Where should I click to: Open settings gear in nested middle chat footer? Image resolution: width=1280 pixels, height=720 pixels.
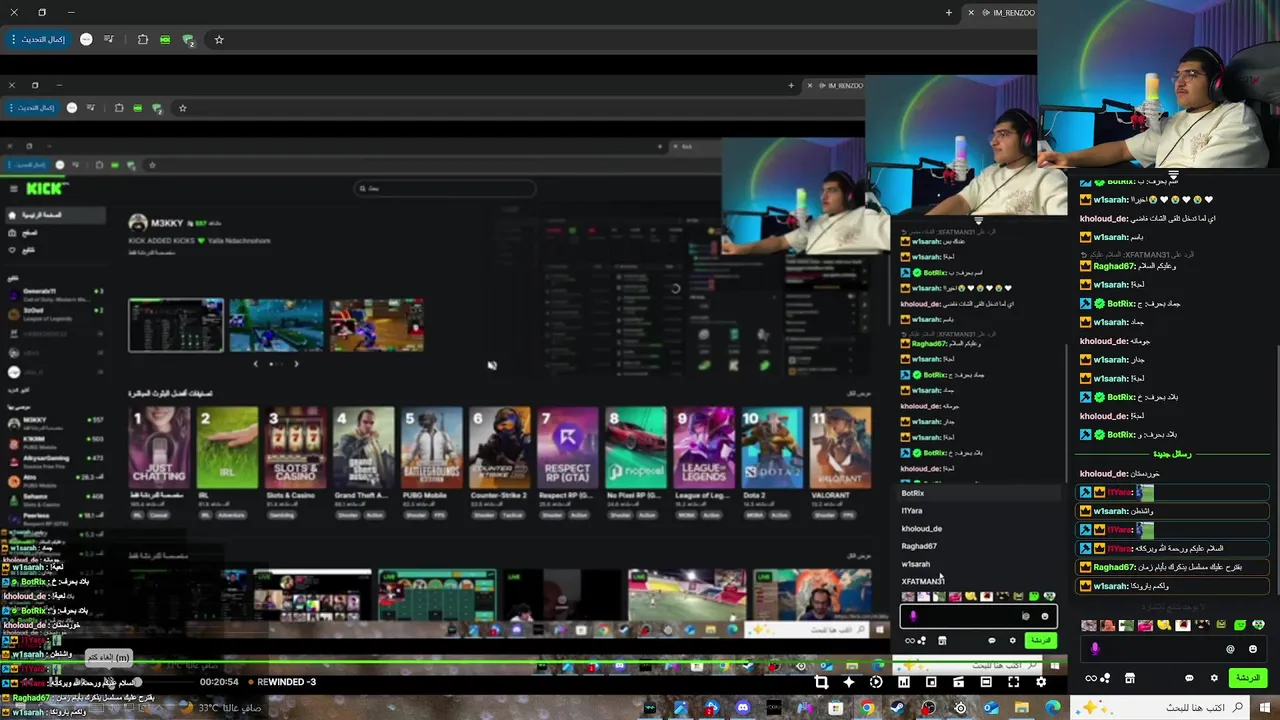click(1013, 640)
